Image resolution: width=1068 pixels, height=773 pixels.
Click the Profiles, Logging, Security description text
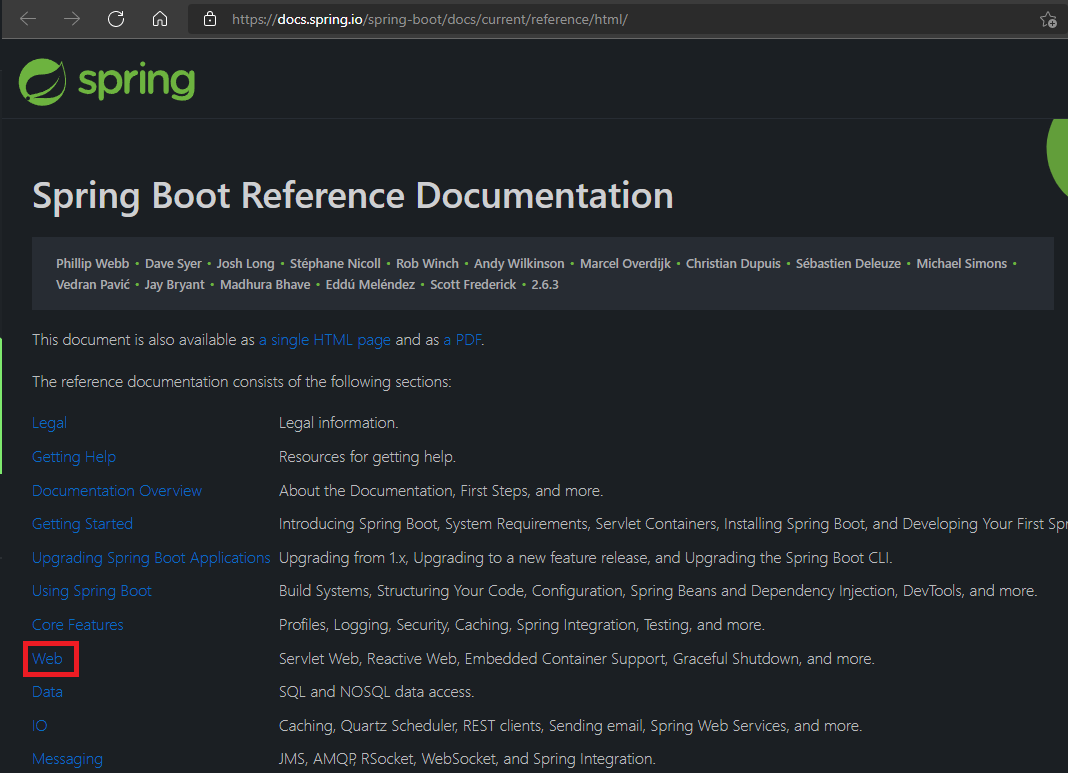[522, 625]
